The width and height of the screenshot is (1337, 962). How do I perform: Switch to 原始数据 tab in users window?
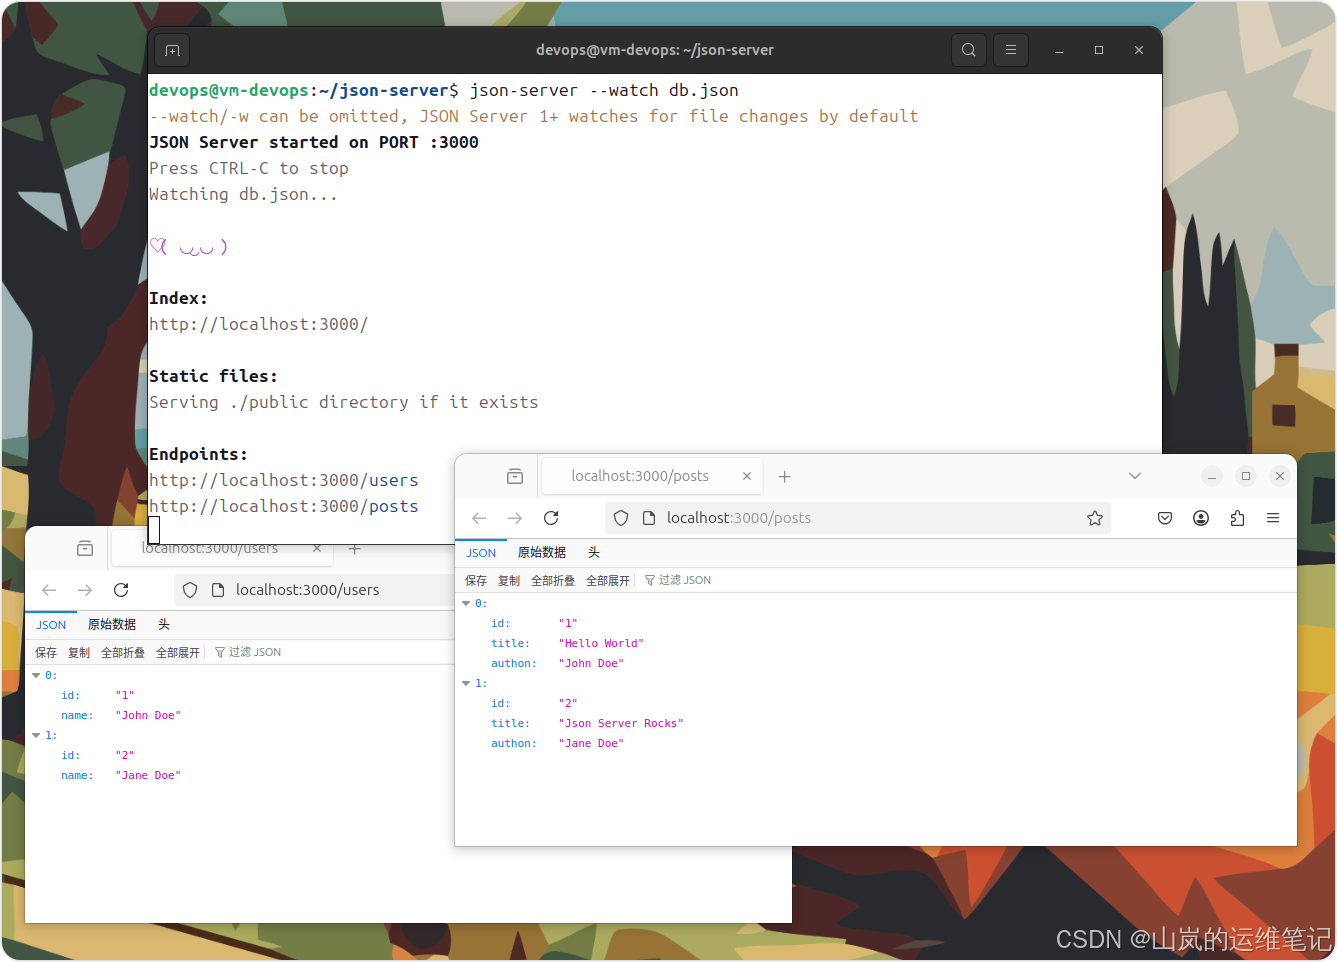tap(112, 625)
